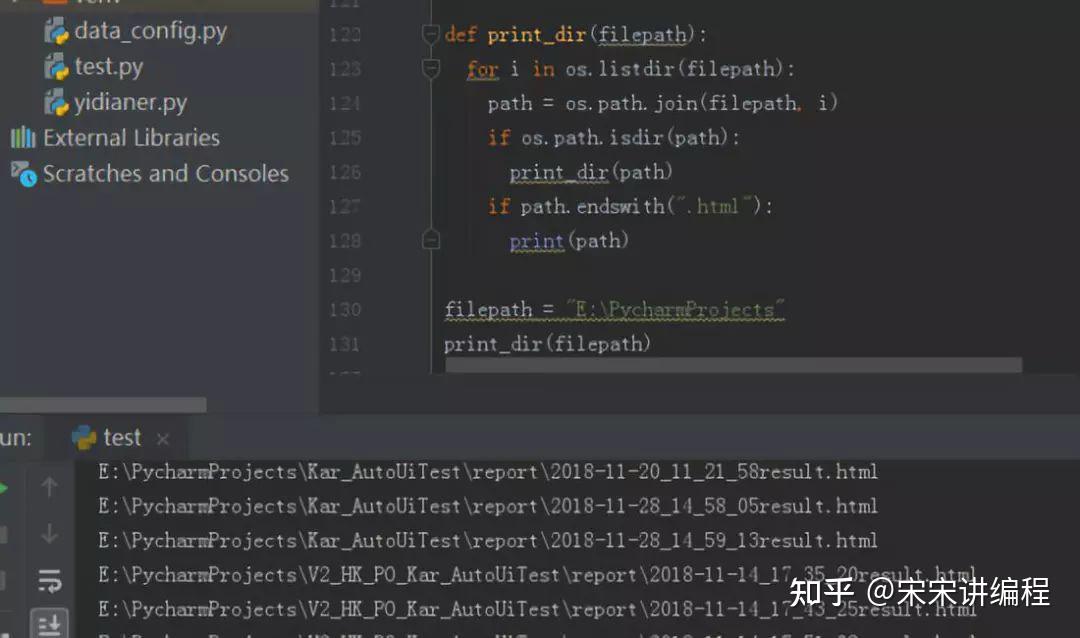Click the External Libraries bar-chart icon
The width and height of the screenshot is (1080, 638).
pyautogui.click(x=23, y=138)
